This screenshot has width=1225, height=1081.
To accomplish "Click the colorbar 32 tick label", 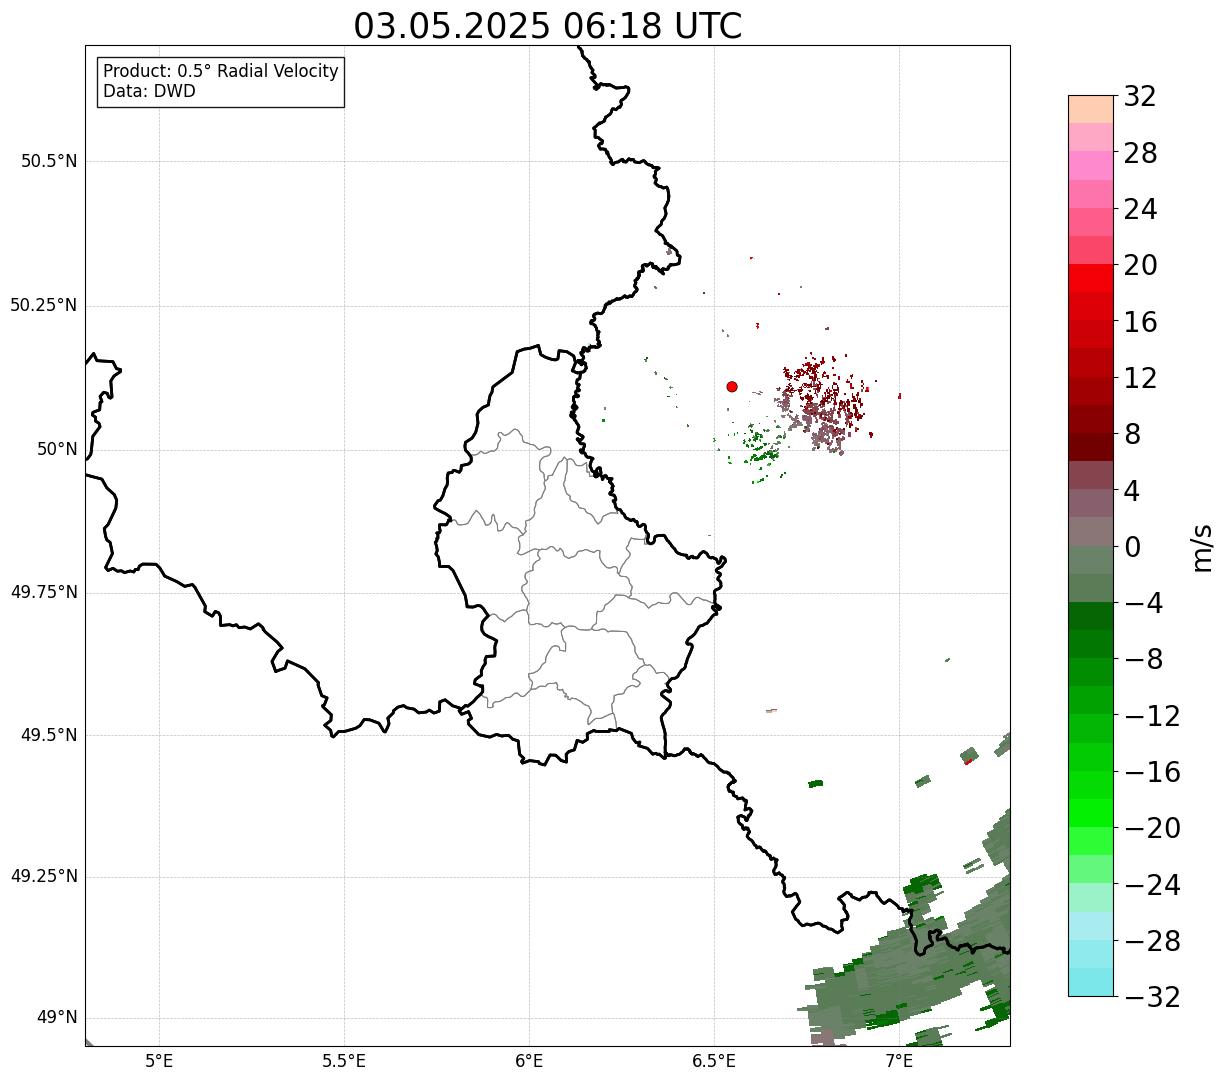I will click(x=1140, y=97).
